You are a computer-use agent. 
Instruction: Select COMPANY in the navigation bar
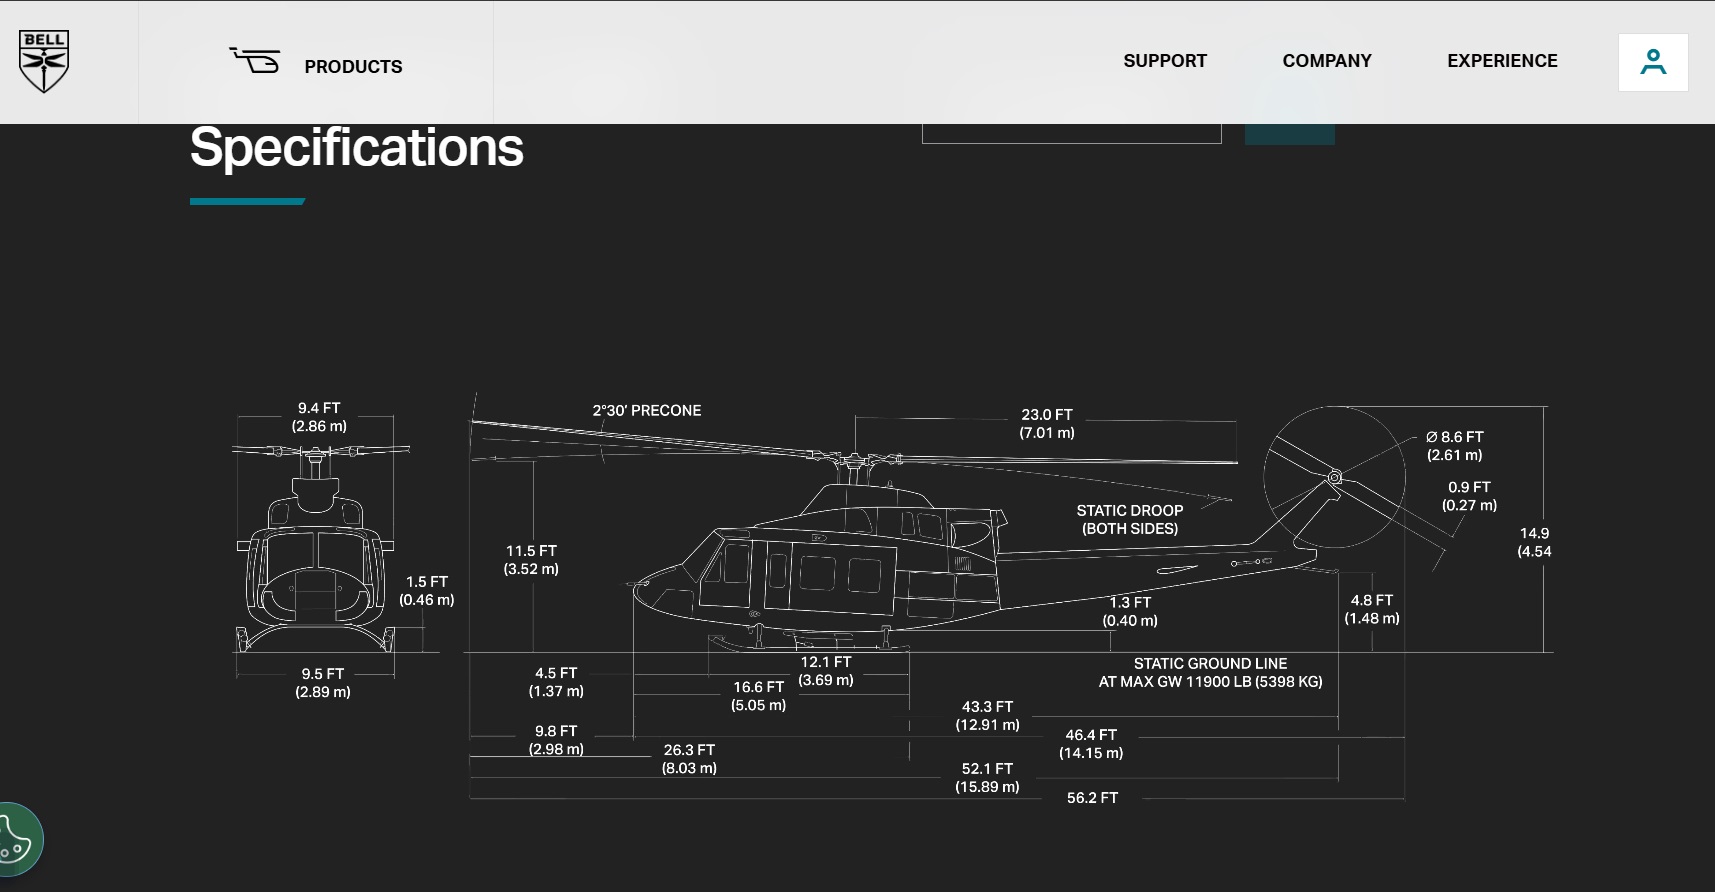click(1326, 61)
